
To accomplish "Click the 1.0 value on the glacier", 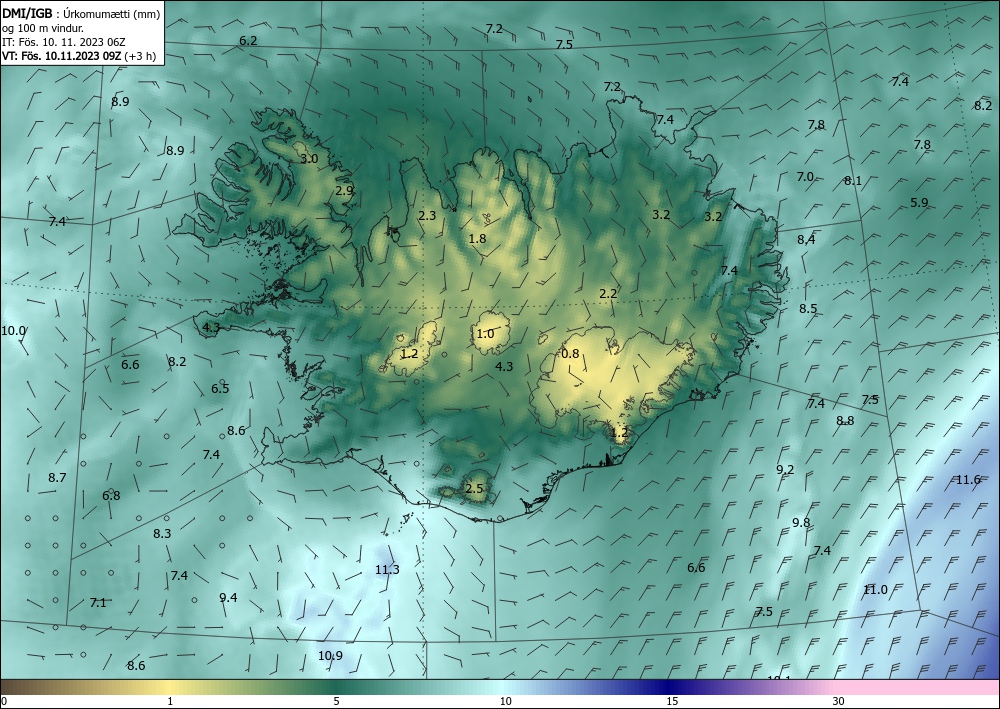I will click(x=485, y=334).
